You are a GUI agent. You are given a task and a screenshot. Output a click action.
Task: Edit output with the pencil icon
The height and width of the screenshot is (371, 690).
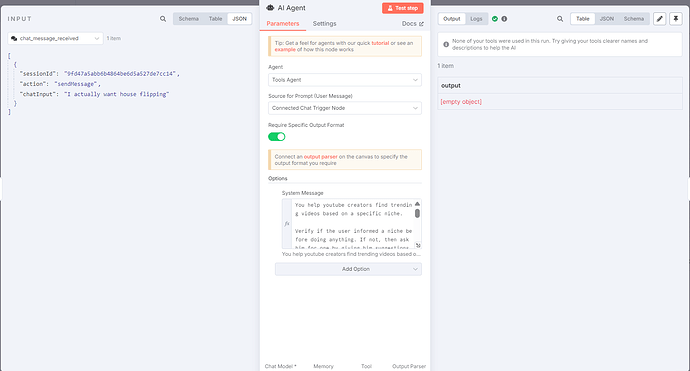(659, 19)
